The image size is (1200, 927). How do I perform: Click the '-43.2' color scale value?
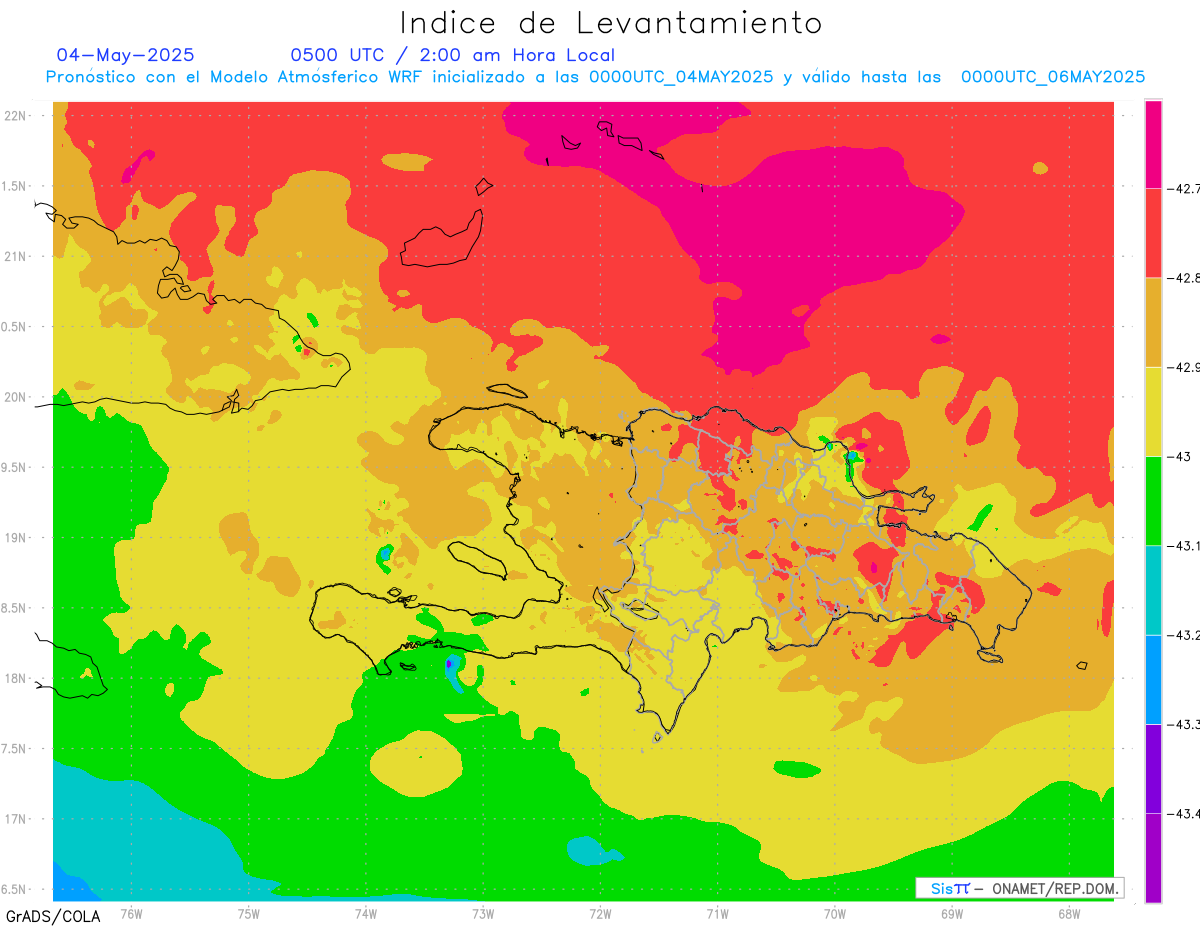tap(1185, 635)
